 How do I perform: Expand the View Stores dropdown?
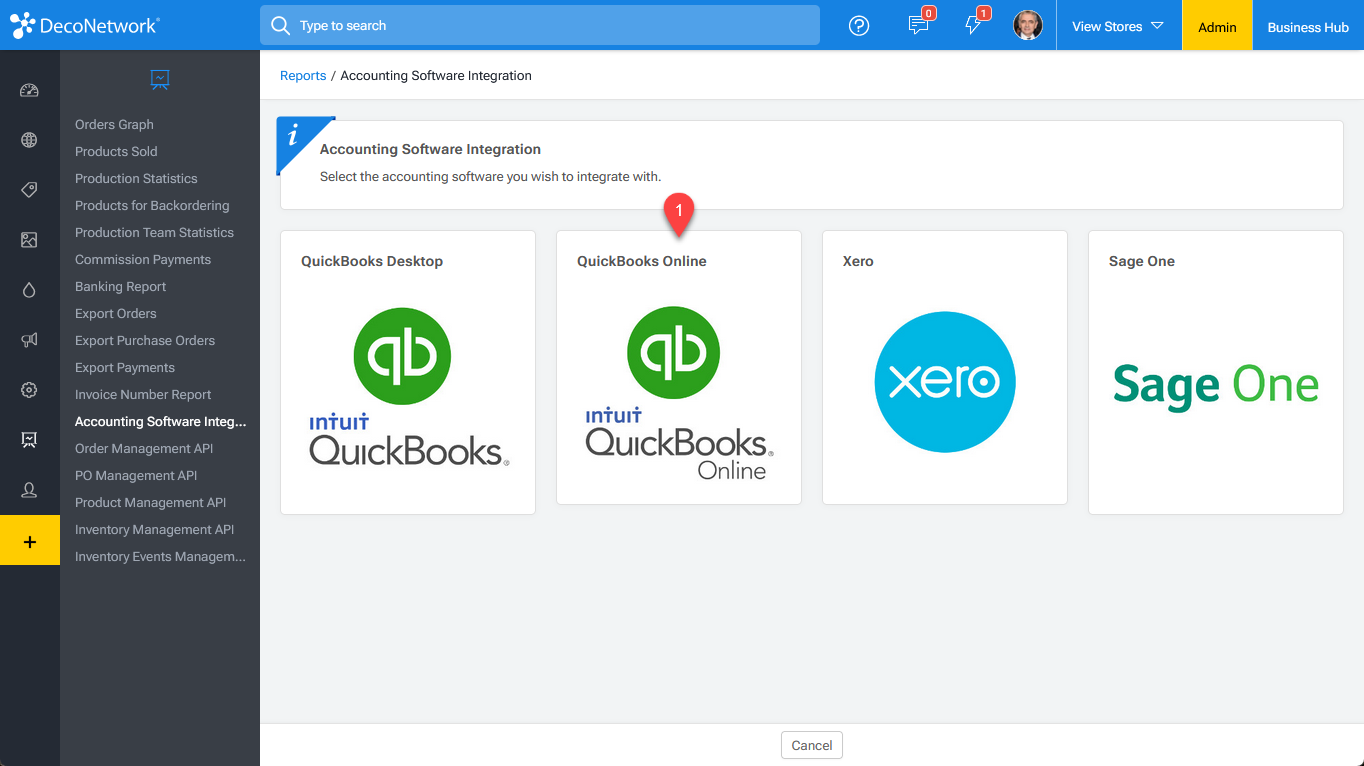(x=1118, y=26)
